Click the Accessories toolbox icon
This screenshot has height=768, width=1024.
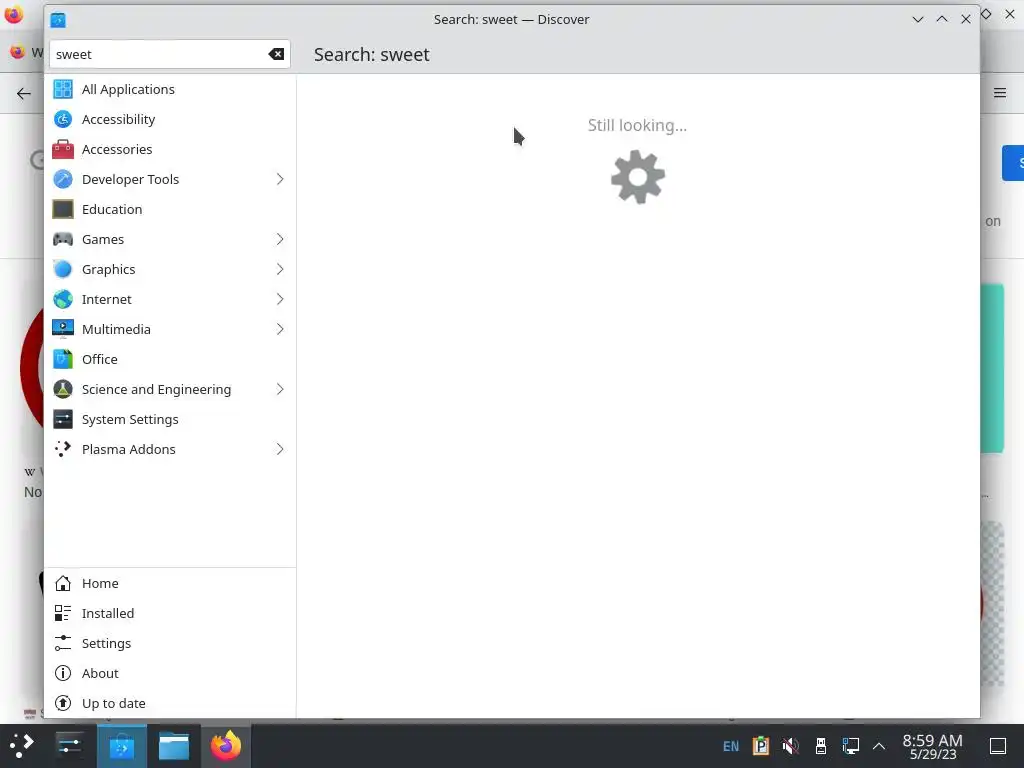(x=63, y=150)
